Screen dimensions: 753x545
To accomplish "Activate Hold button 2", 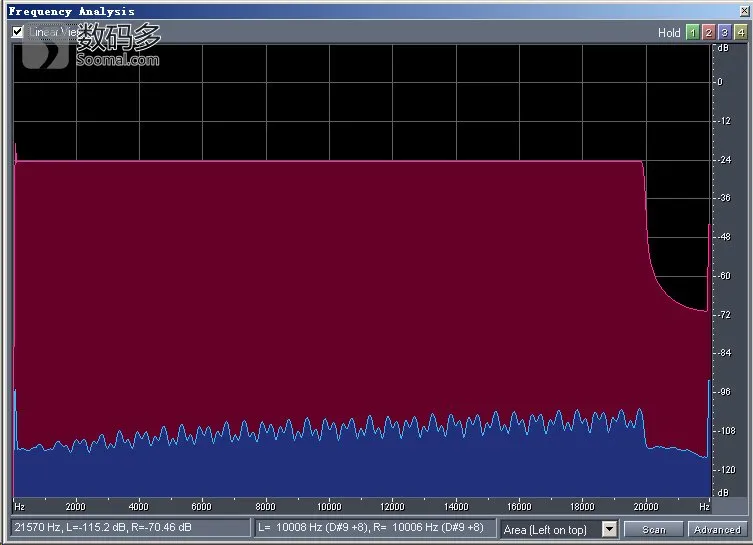I will point(708,33).
